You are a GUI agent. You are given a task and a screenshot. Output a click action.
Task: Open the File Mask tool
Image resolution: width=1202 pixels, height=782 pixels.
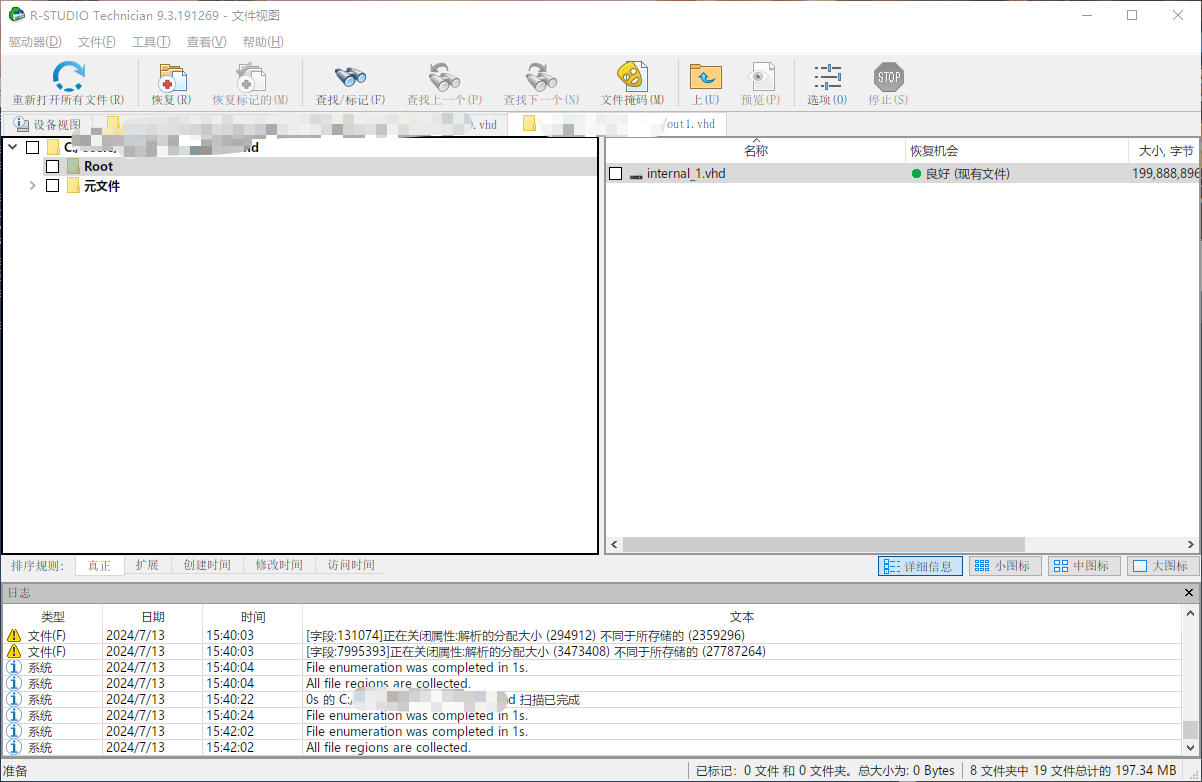point(631,76)
